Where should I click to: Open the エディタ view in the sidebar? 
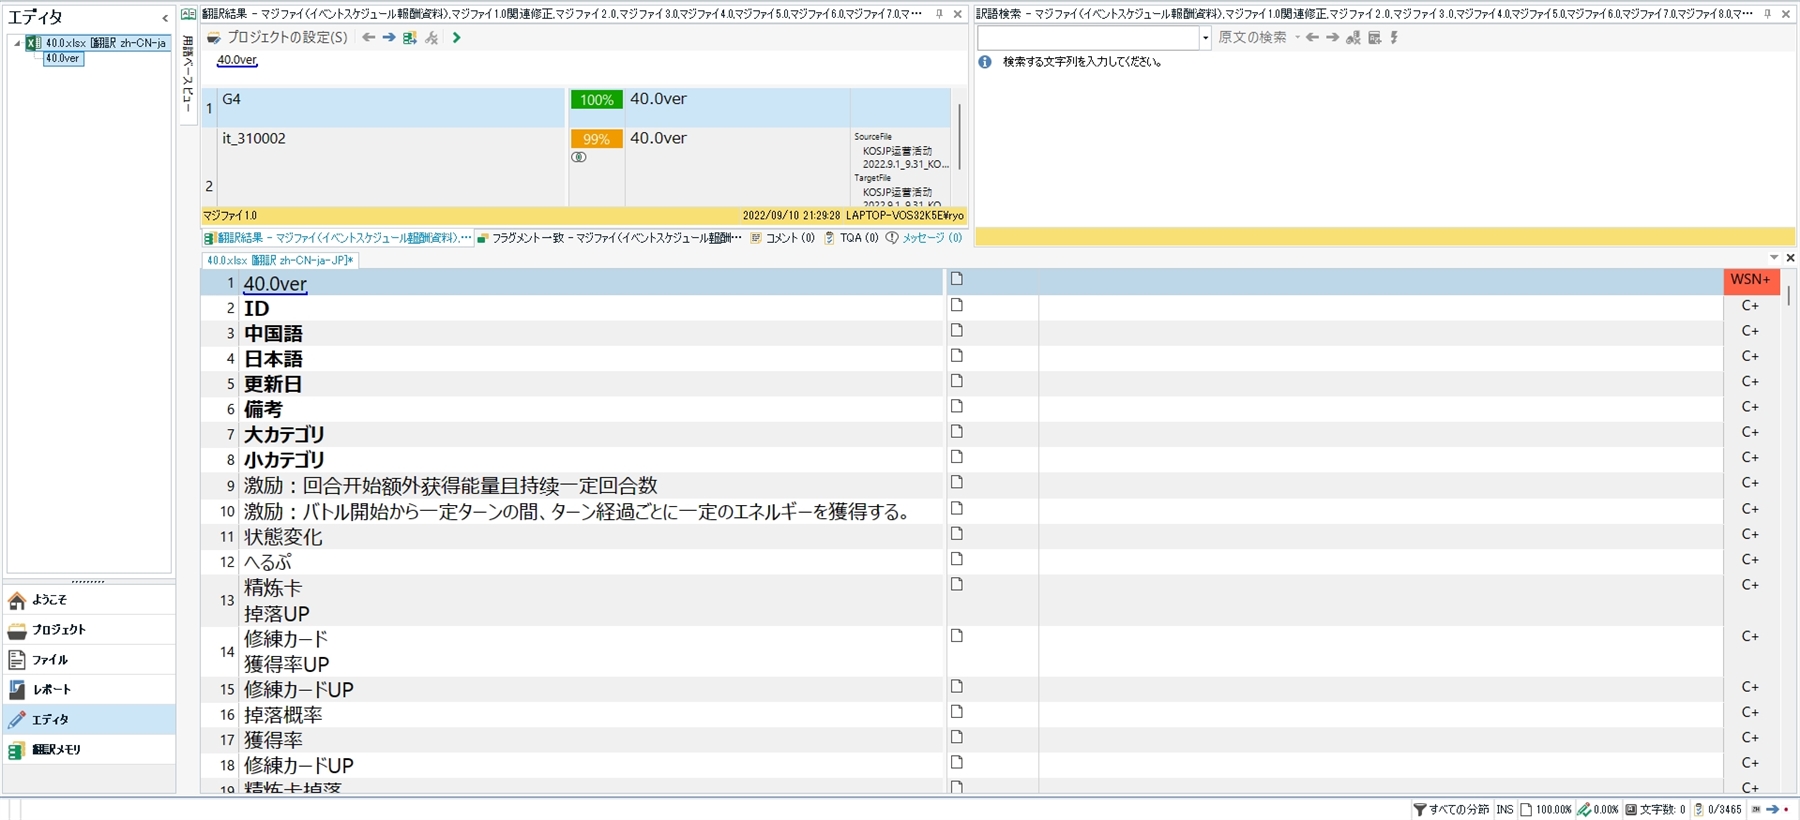[x=50, y=719]
